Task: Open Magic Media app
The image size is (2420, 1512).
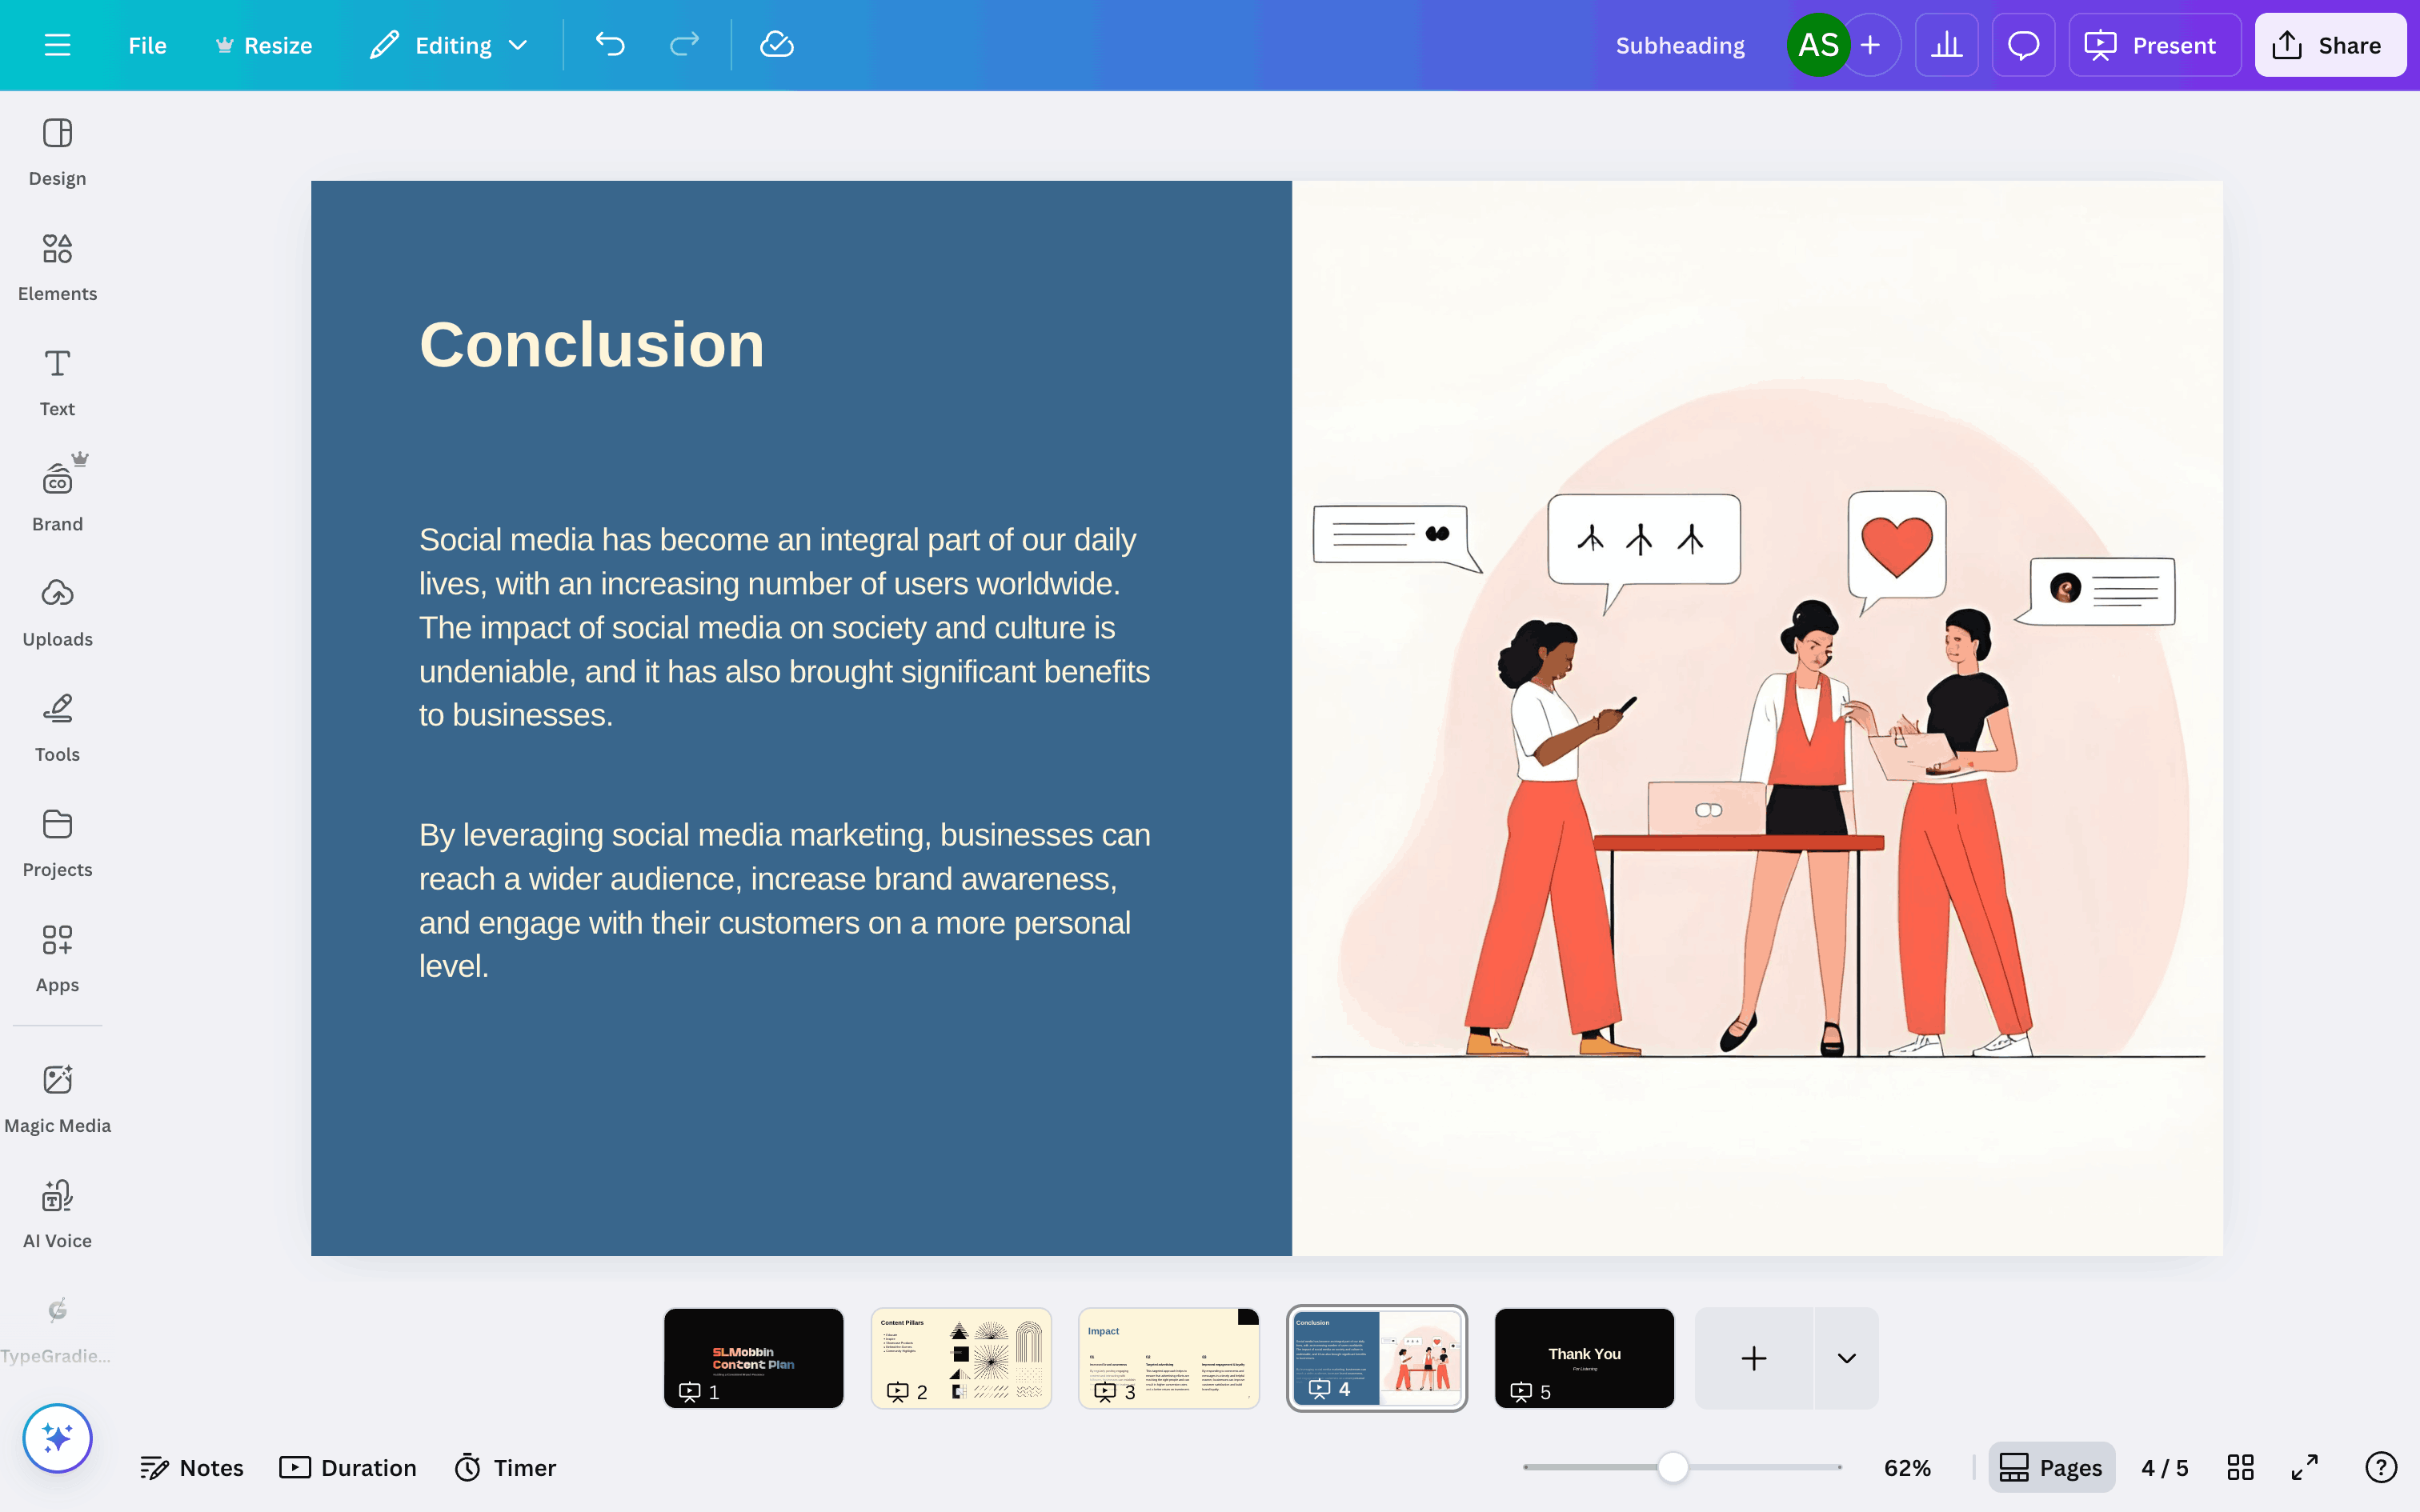Action: pyautogui.click(x=57, y=1098)
